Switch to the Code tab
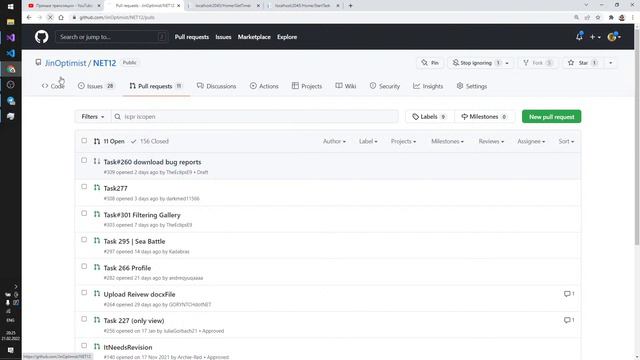This screenshot has height=360, width=640. pyautogui.click(x=53, y=86)
